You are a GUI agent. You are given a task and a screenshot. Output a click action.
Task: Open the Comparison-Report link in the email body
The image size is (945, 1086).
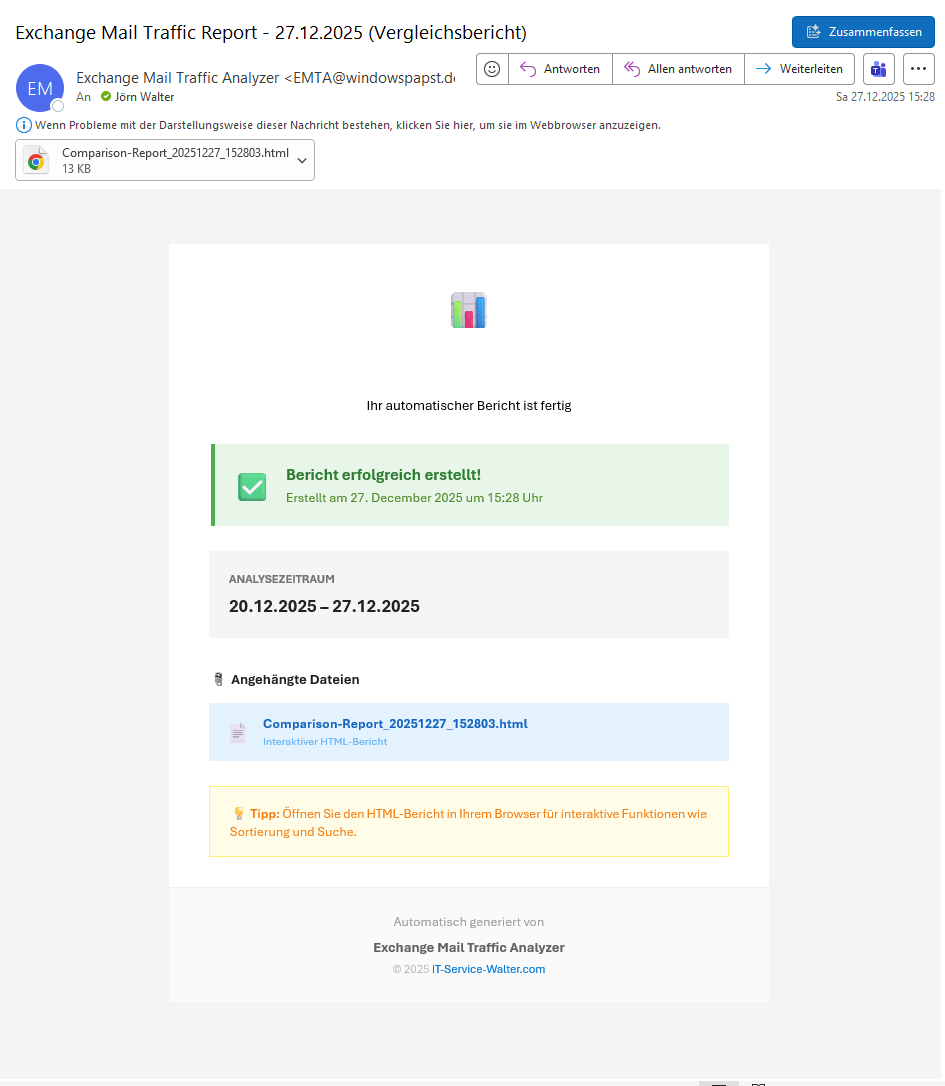click(x=395, y=724)
